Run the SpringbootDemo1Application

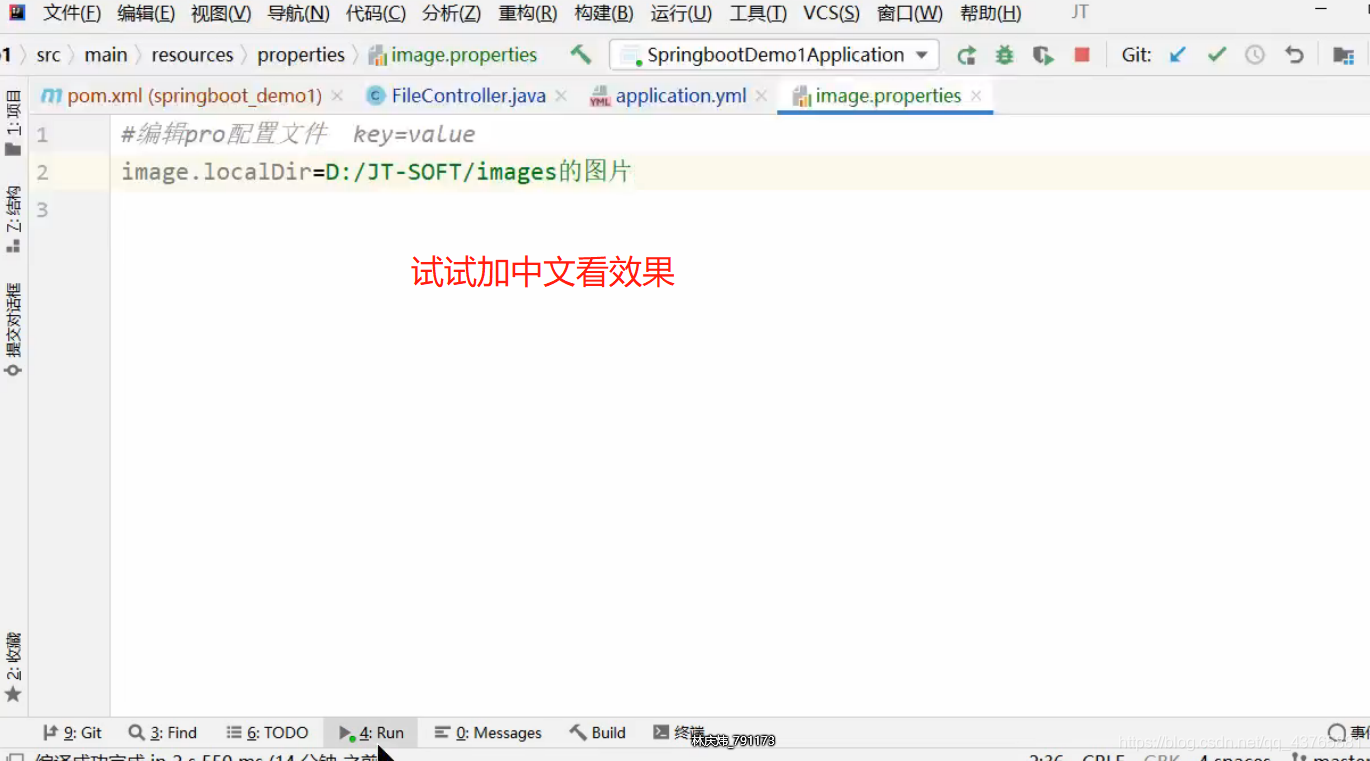[966, 56]
